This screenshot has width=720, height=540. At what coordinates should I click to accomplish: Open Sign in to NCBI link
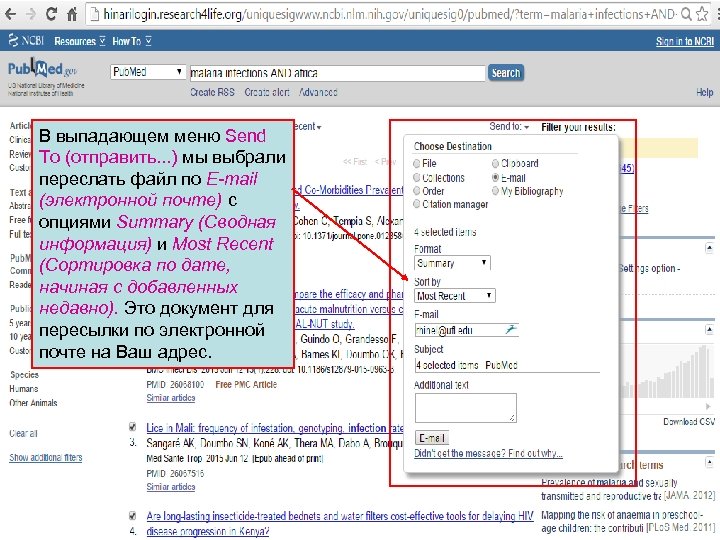pyautogui.click(x=685, y=41)
